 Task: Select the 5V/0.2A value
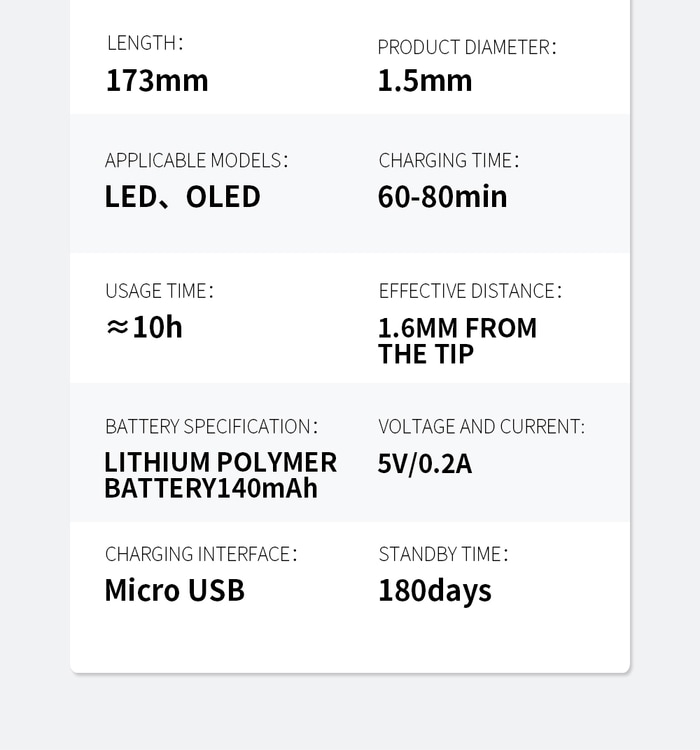[x=424, y=464]
